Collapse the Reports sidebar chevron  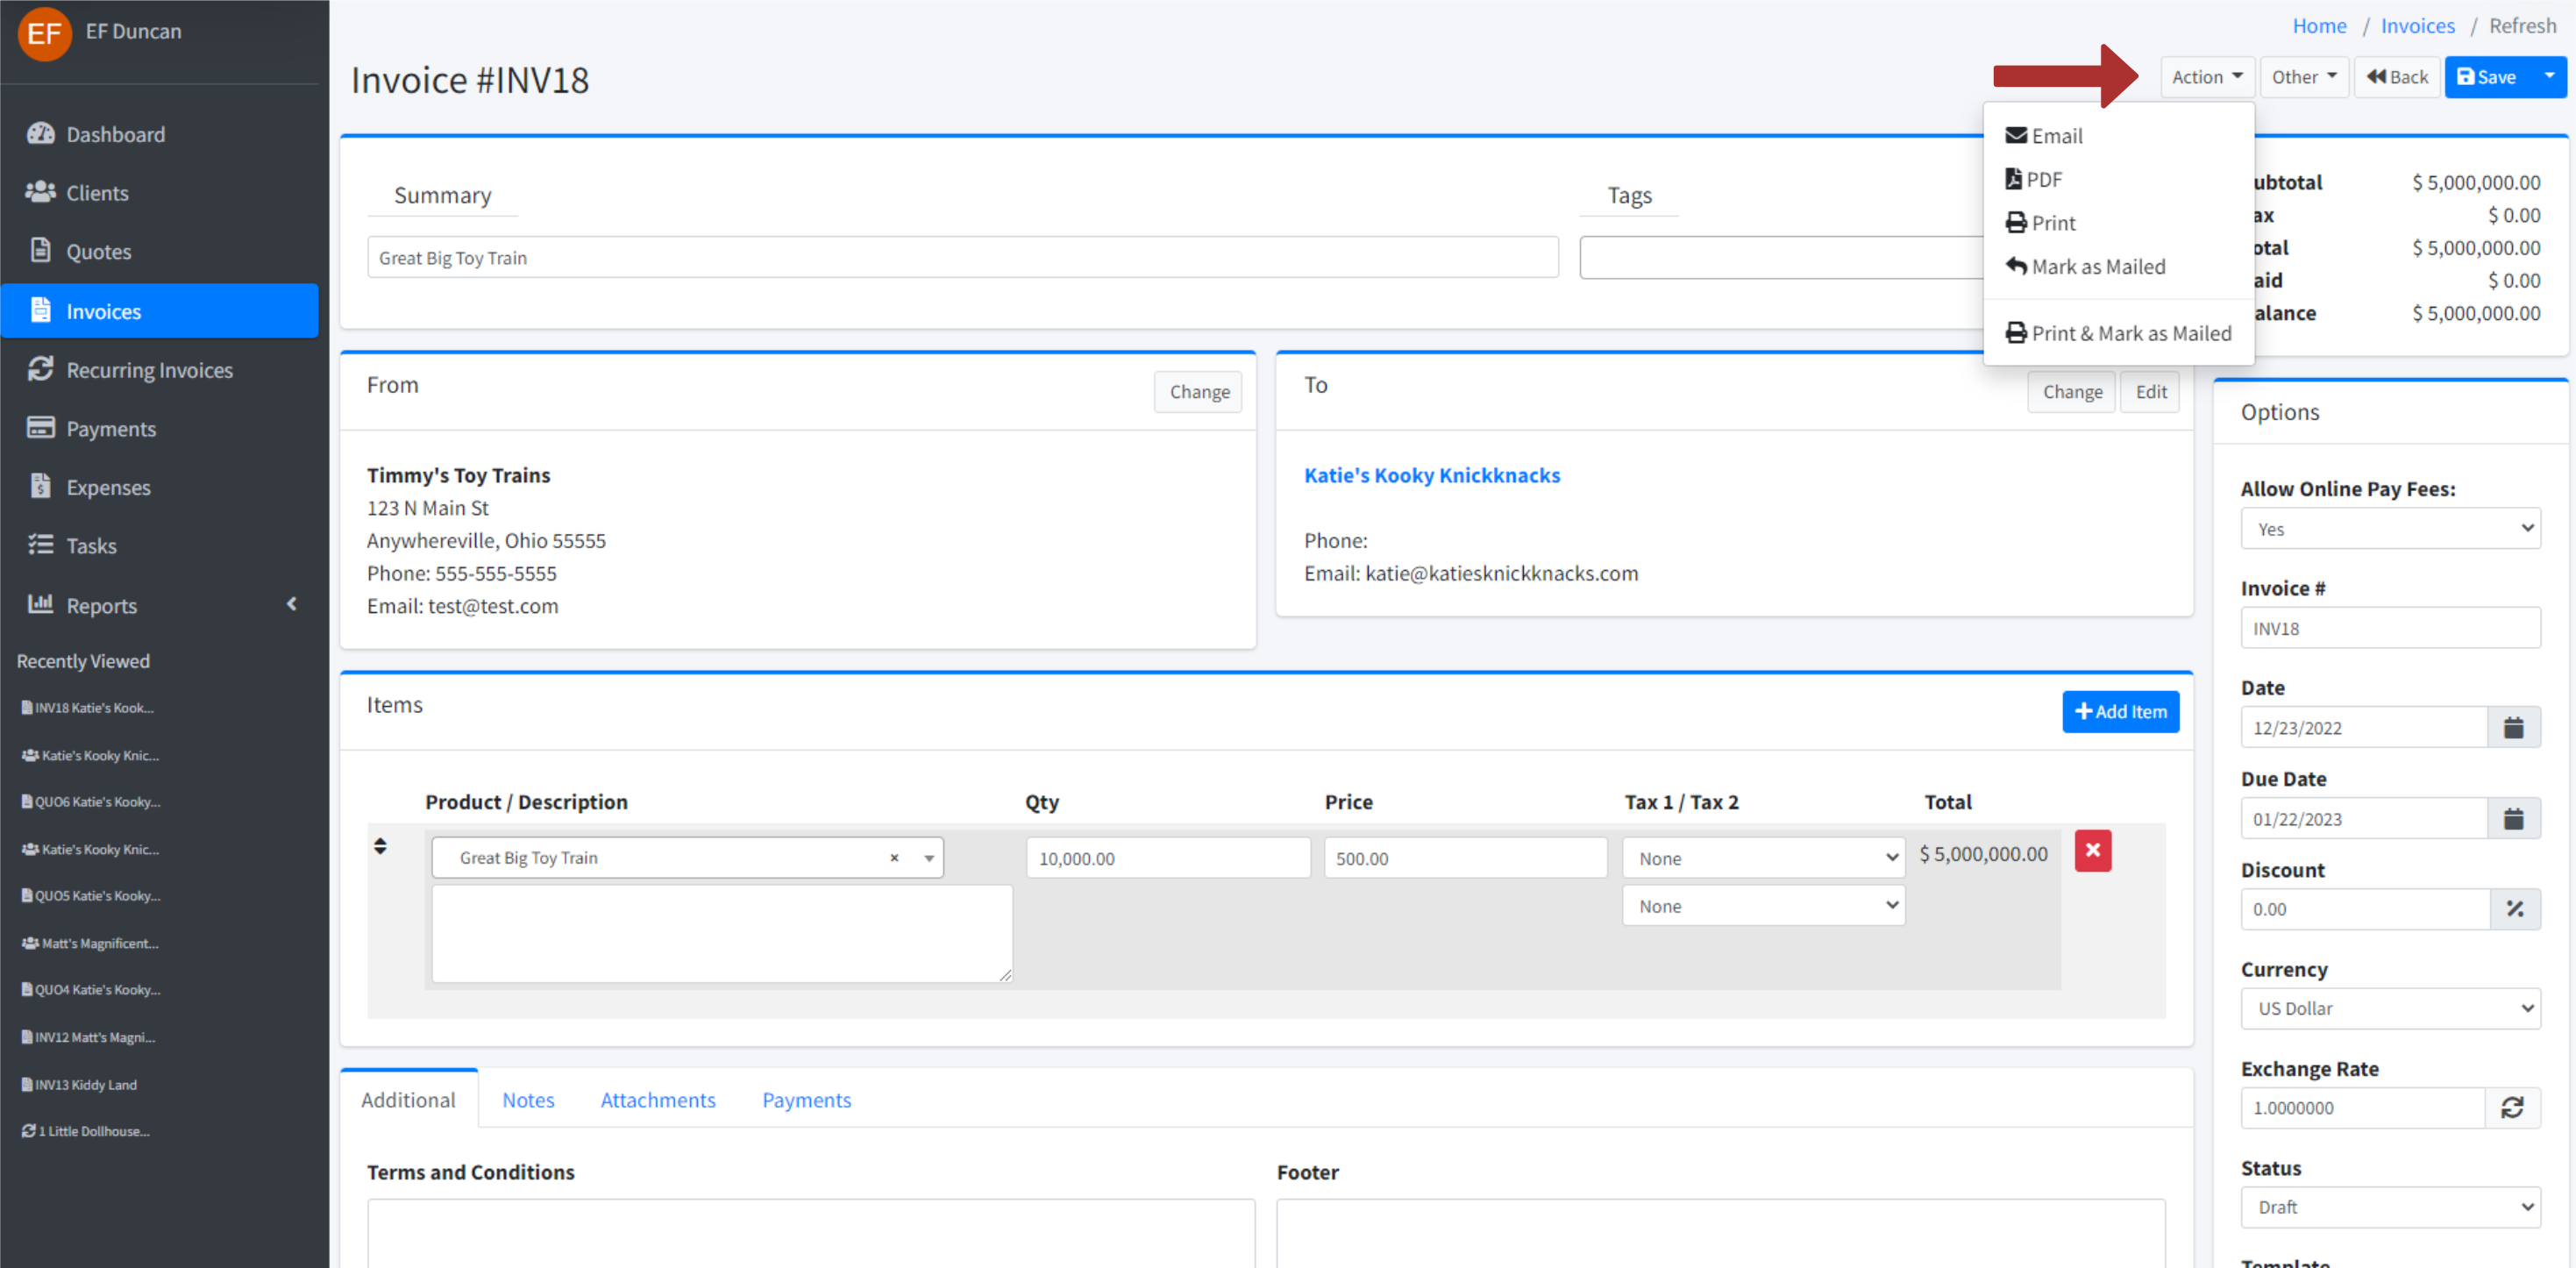[x=292, y=604]
